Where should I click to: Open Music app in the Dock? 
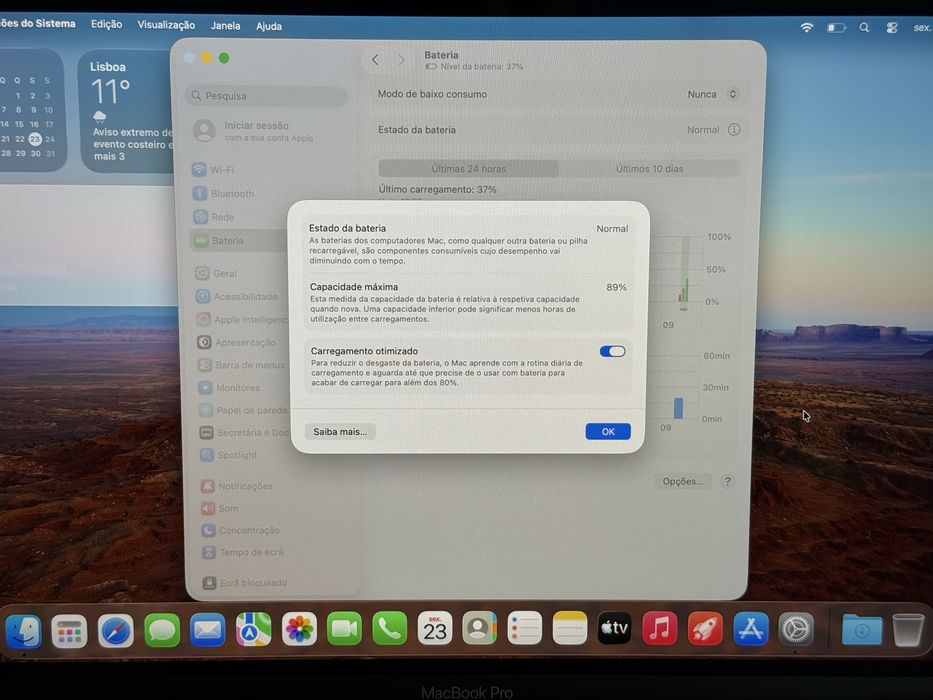(x=659, y=628)
